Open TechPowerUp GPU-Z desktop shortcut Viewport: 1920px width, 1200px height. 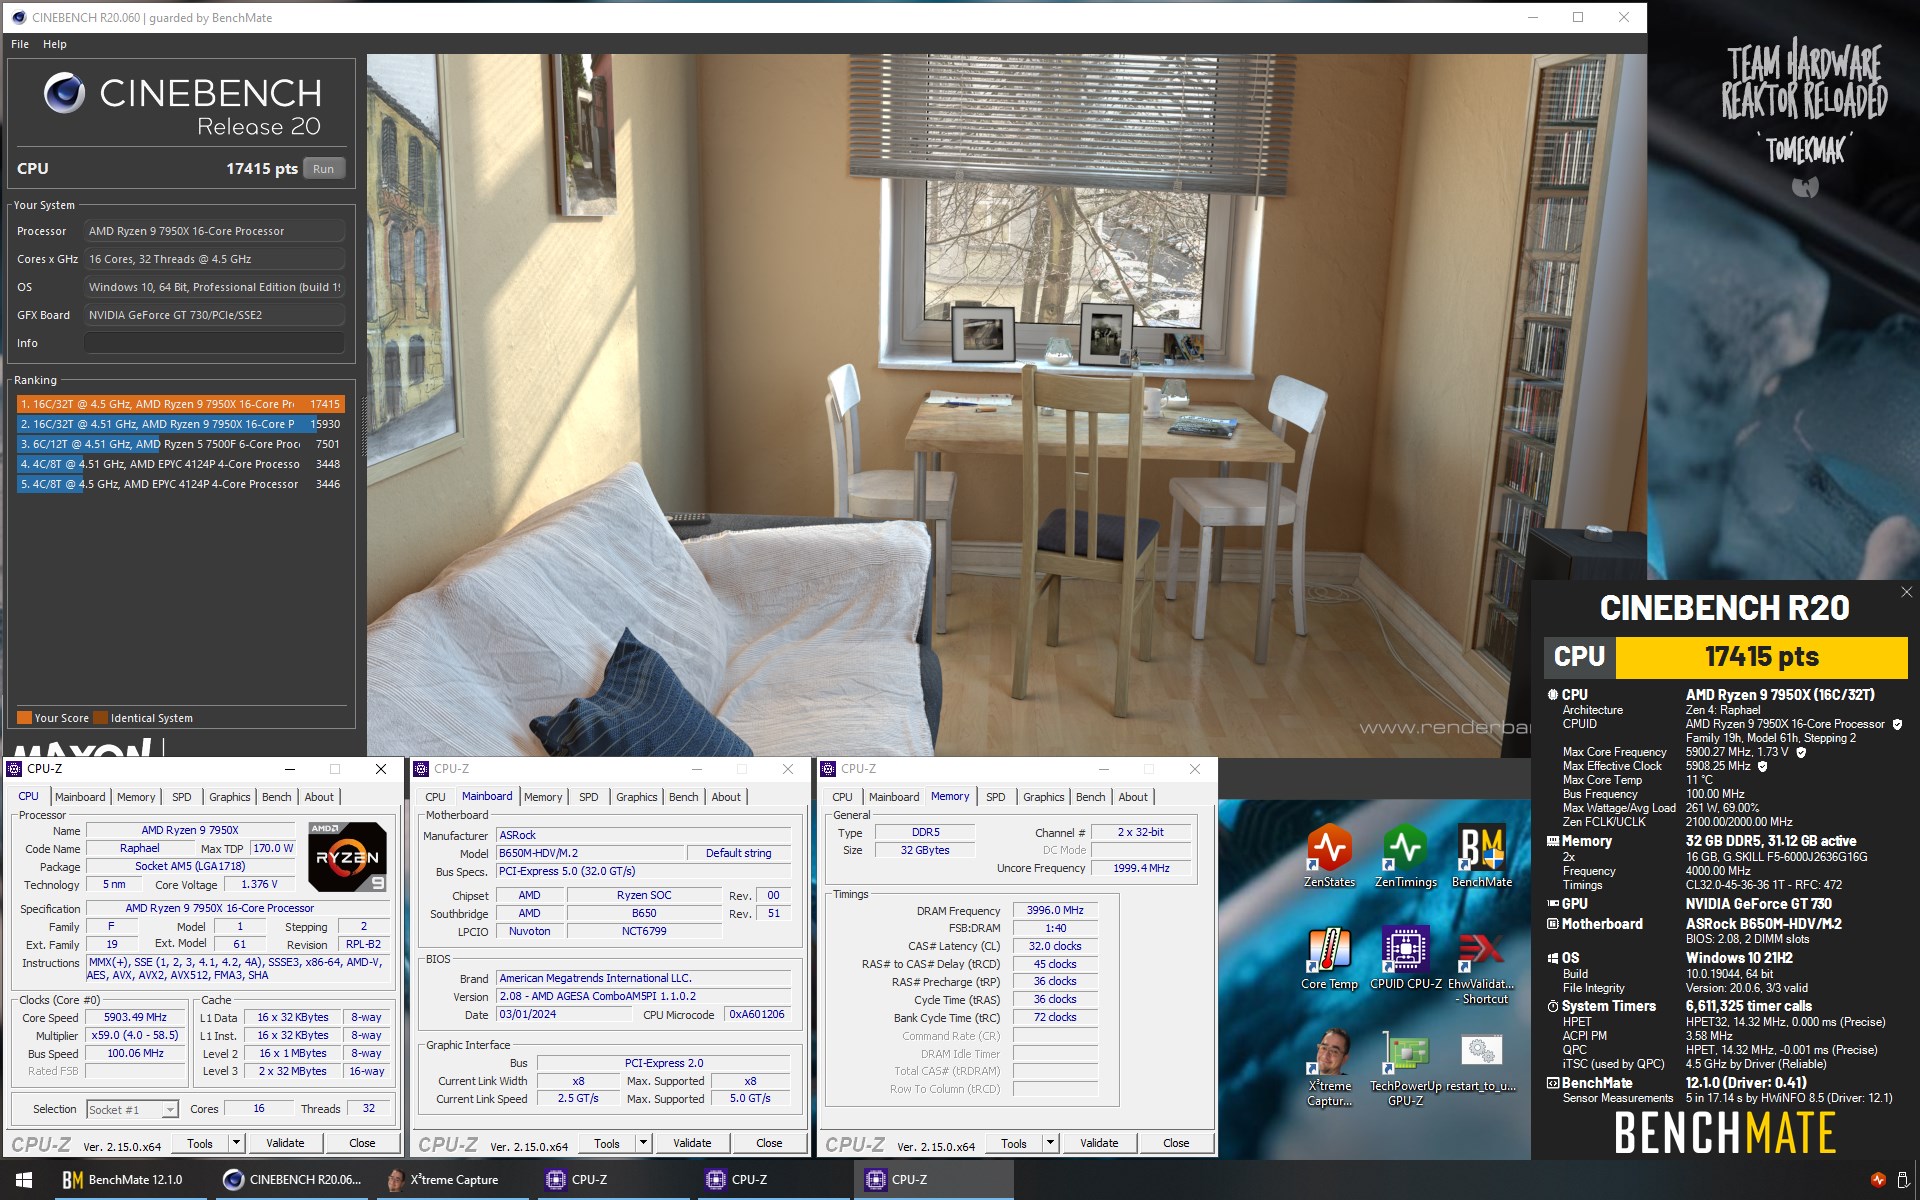click(1405, 1067)
